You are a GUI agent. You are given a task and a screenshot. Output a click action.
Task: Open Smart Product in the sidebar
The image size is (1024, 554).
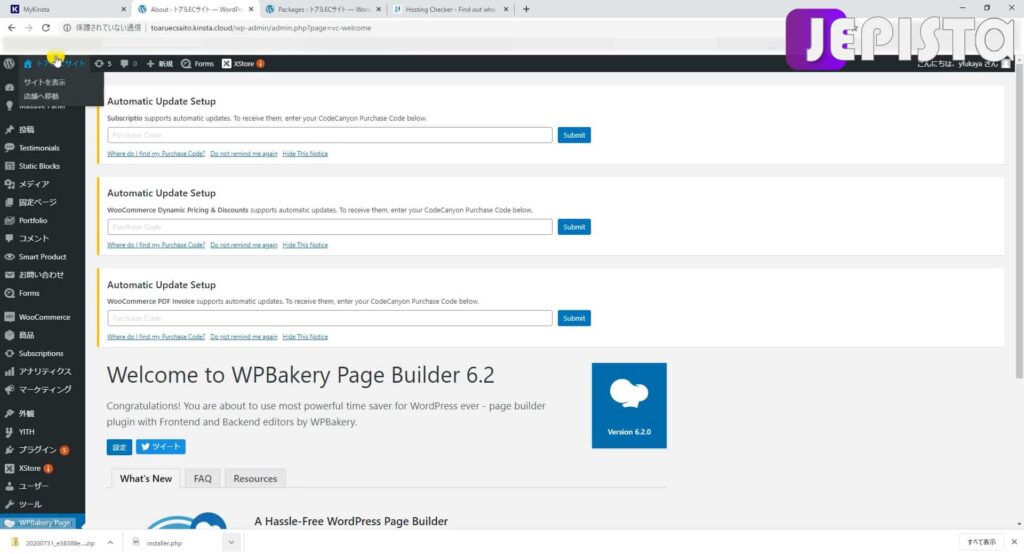click(x=42, y=257)
